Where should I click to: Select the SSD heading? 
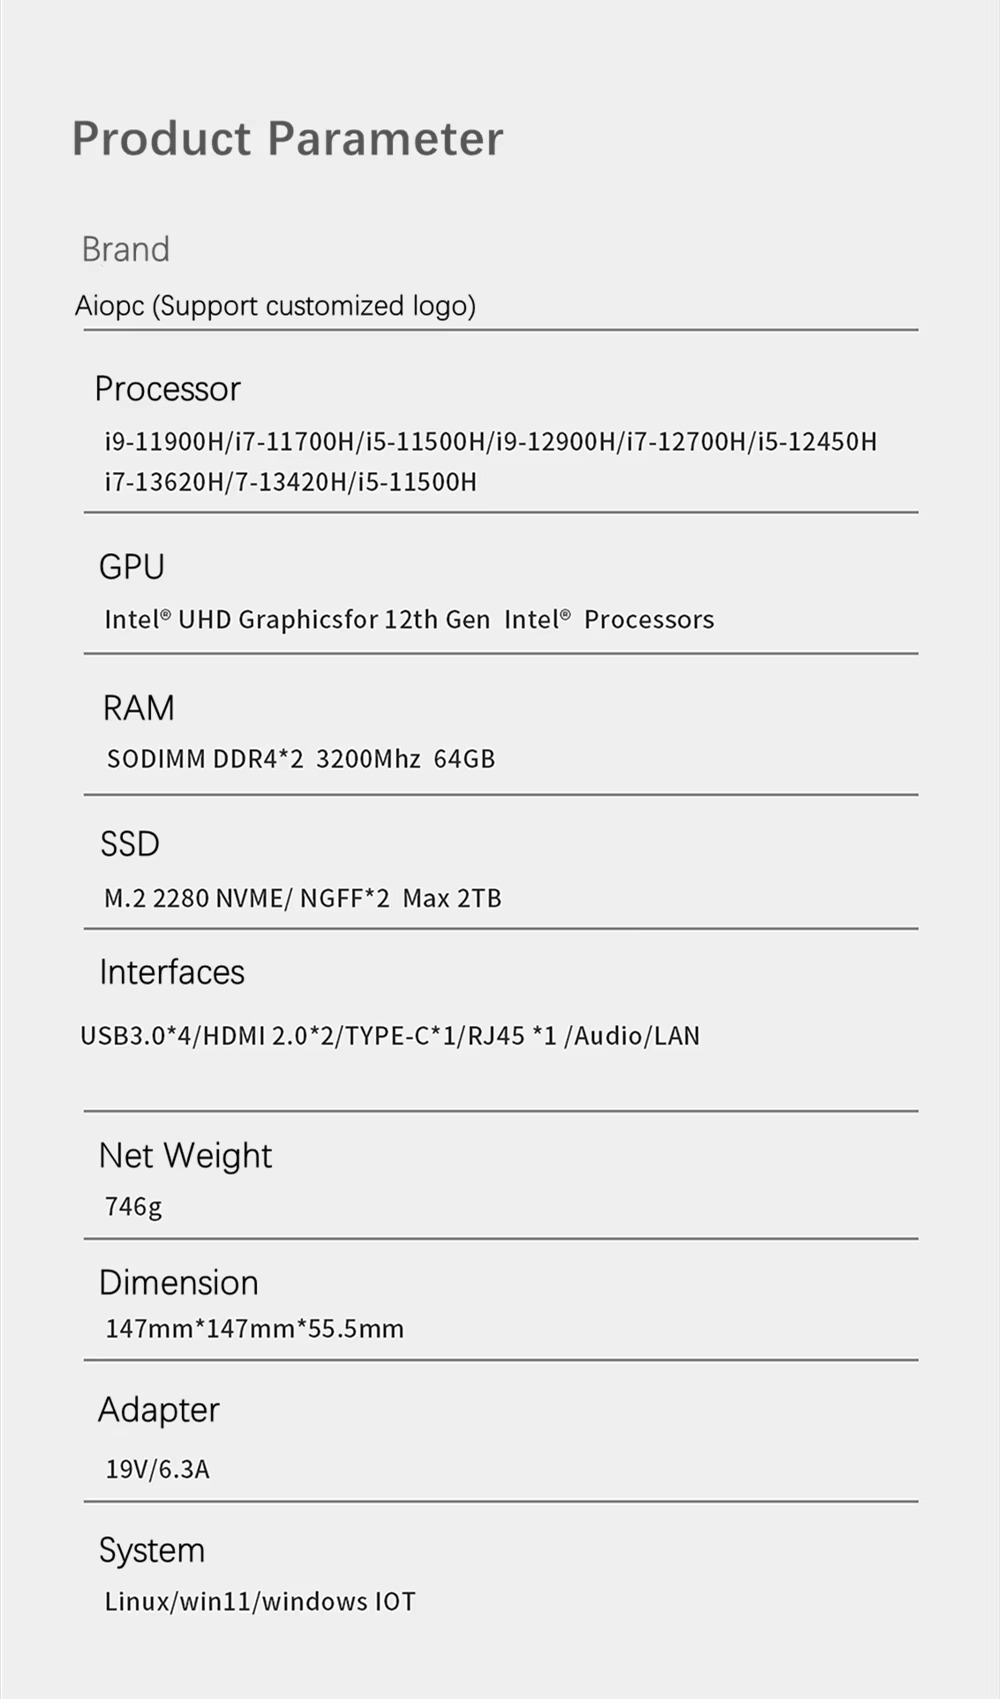coord(130,844)
